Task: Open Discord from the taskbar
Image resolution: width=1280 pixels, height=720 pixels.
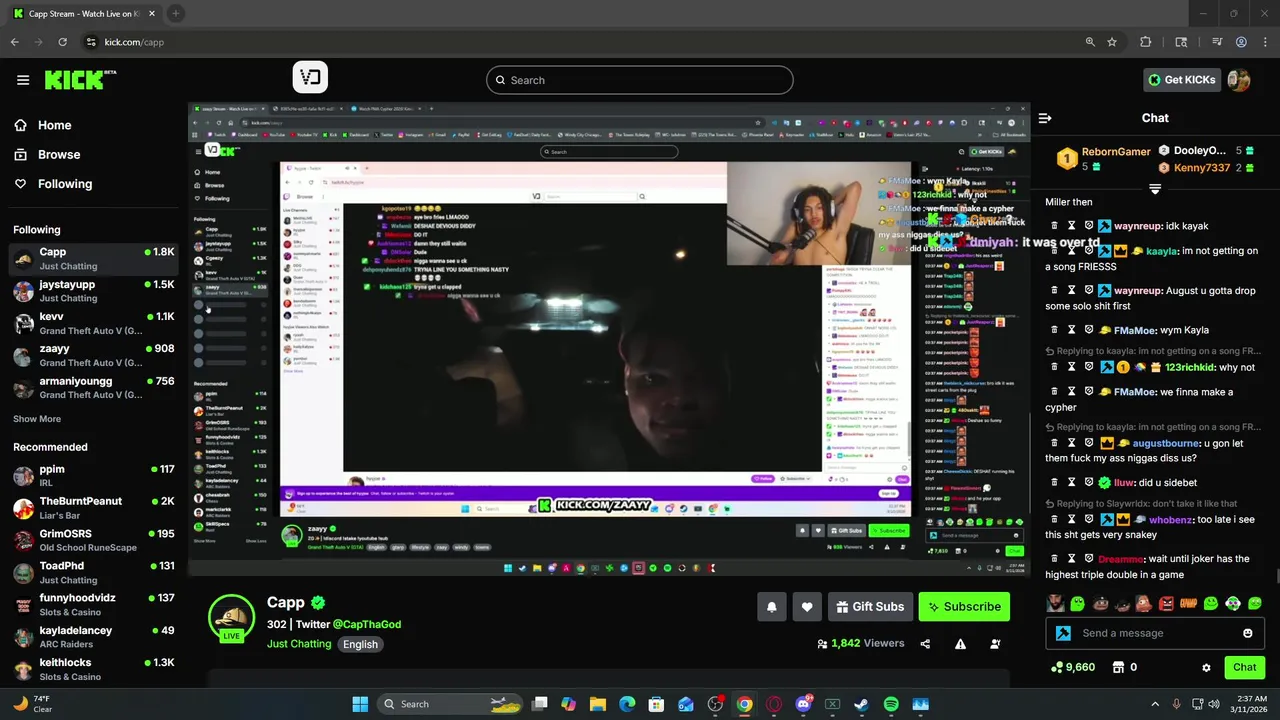Action: pos(803,704)
